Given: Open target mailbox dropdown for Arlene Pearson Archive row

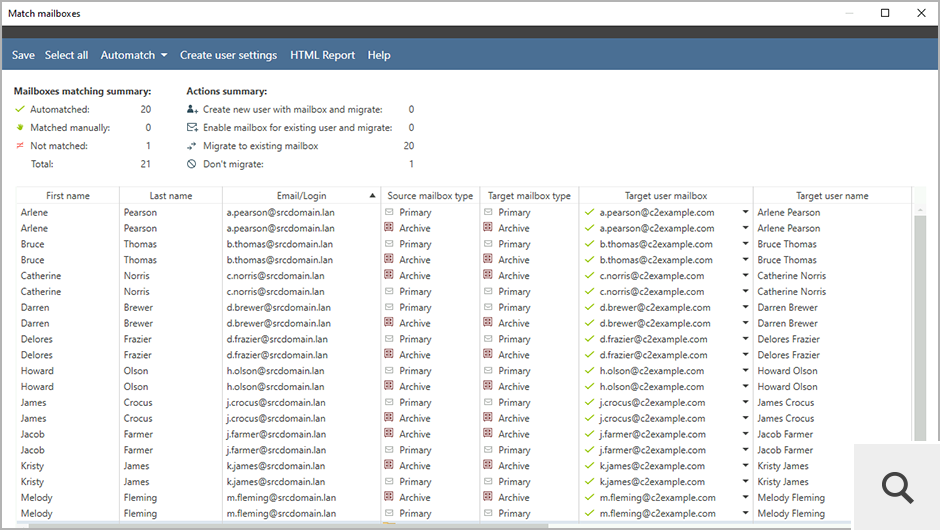Looking at the screenshot, I should [x=745, y=228].
